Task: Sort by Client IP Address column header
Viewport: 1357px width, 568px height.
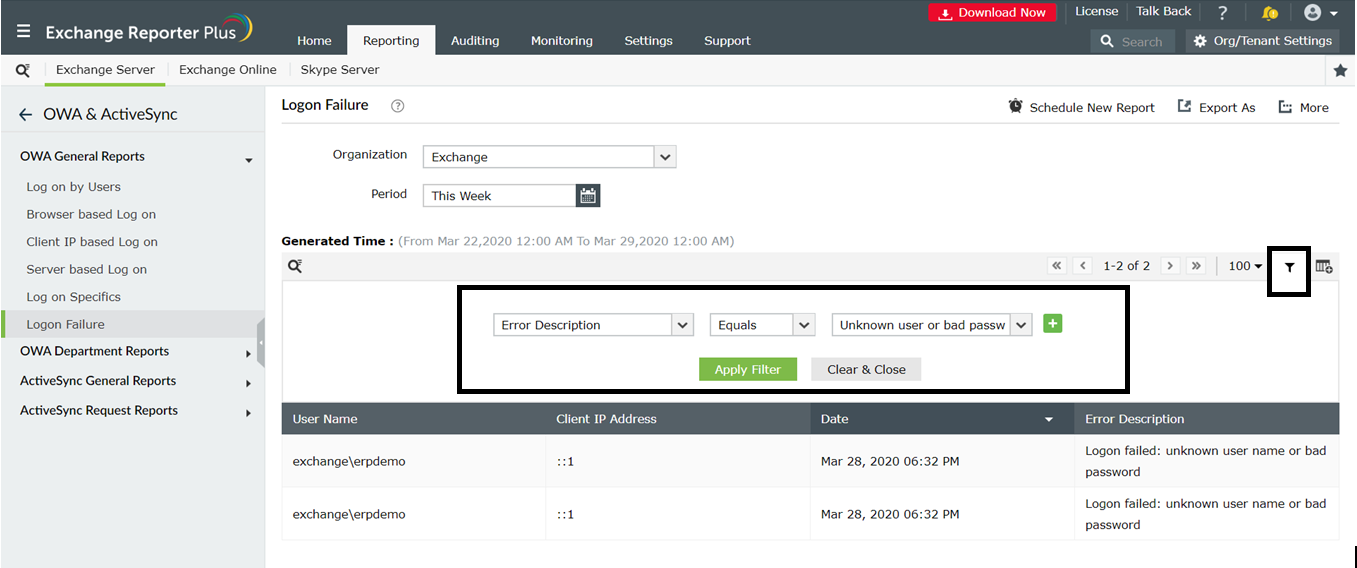Action: click(607, 419)
